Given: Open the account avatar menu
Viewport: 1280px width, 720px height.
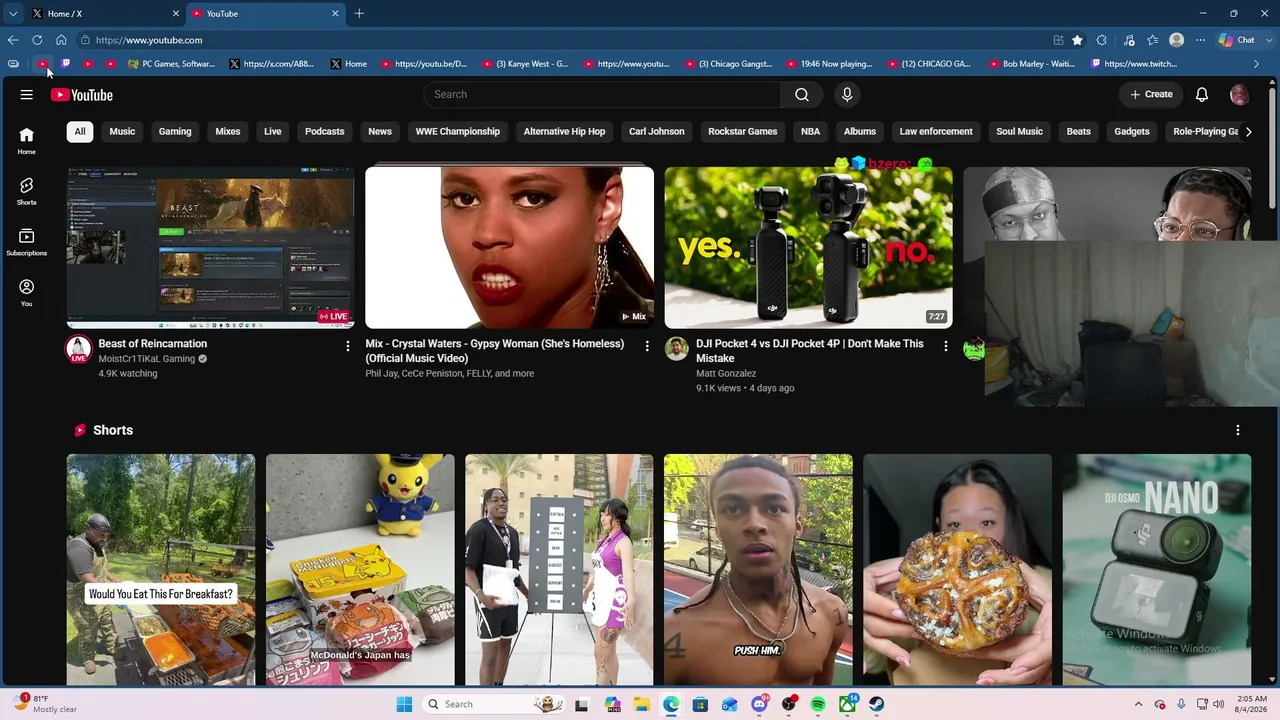Looking at the screenshot, I should [1239, 94].
